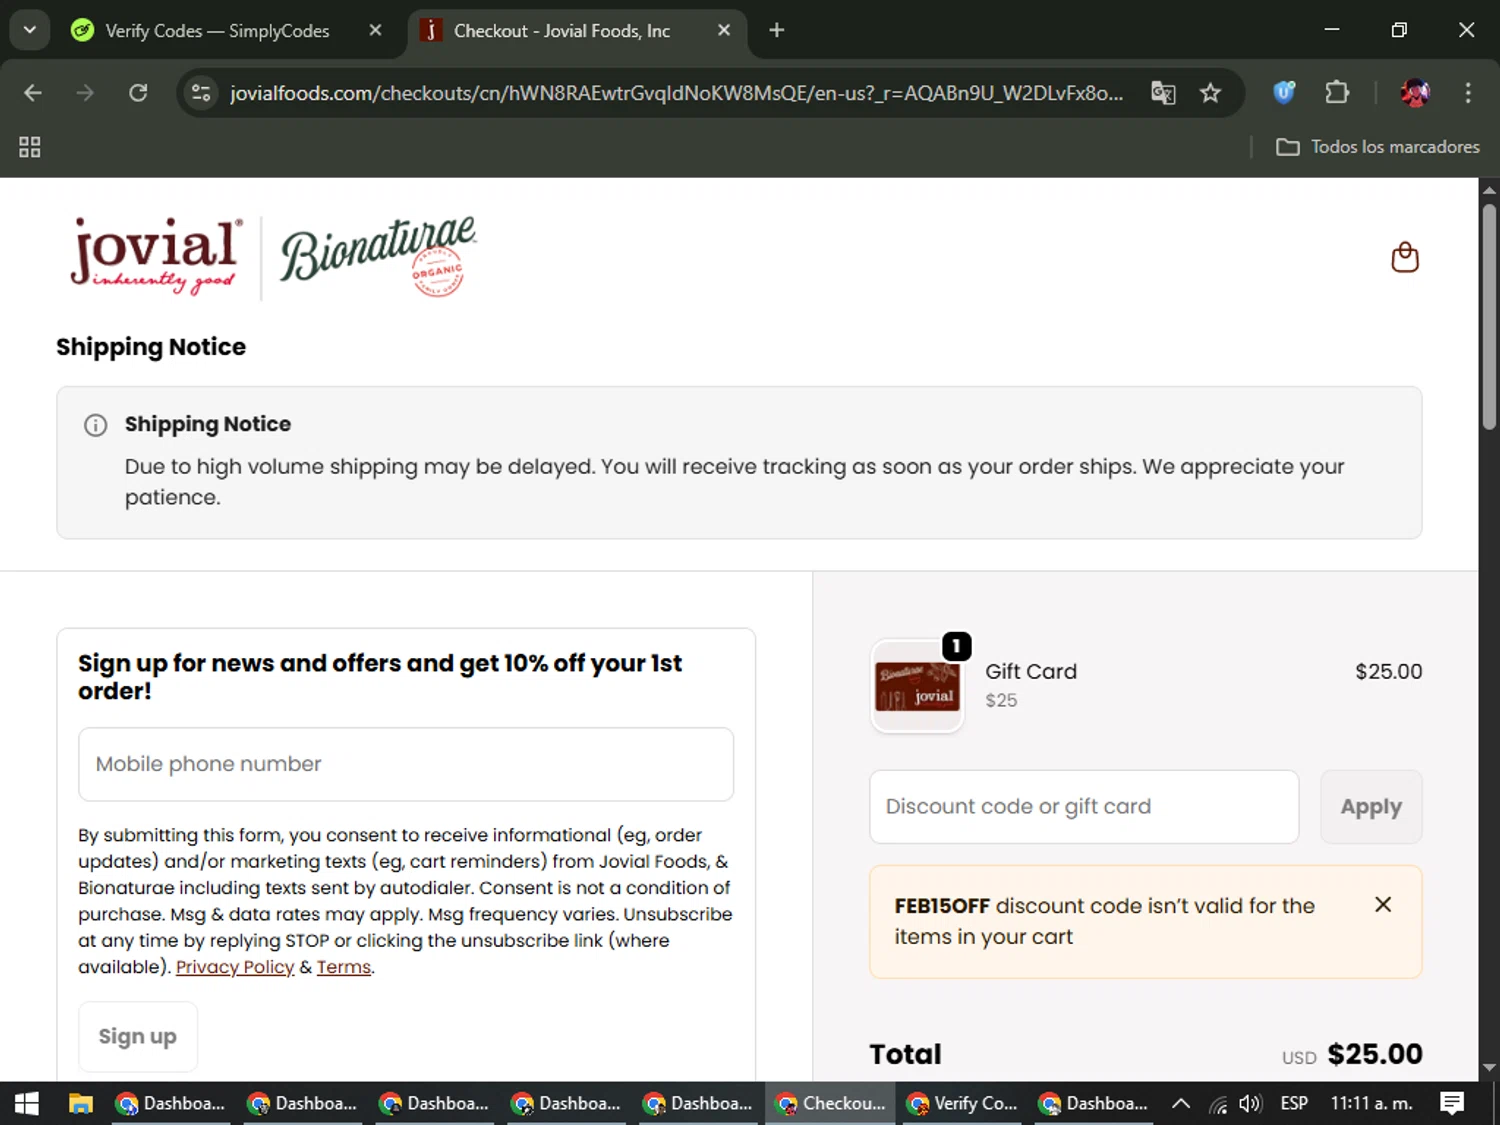The image size is (1500, 1125).
Task: Switch to Verify Codes — SimplyCodes tab
Action: (218, 31)
